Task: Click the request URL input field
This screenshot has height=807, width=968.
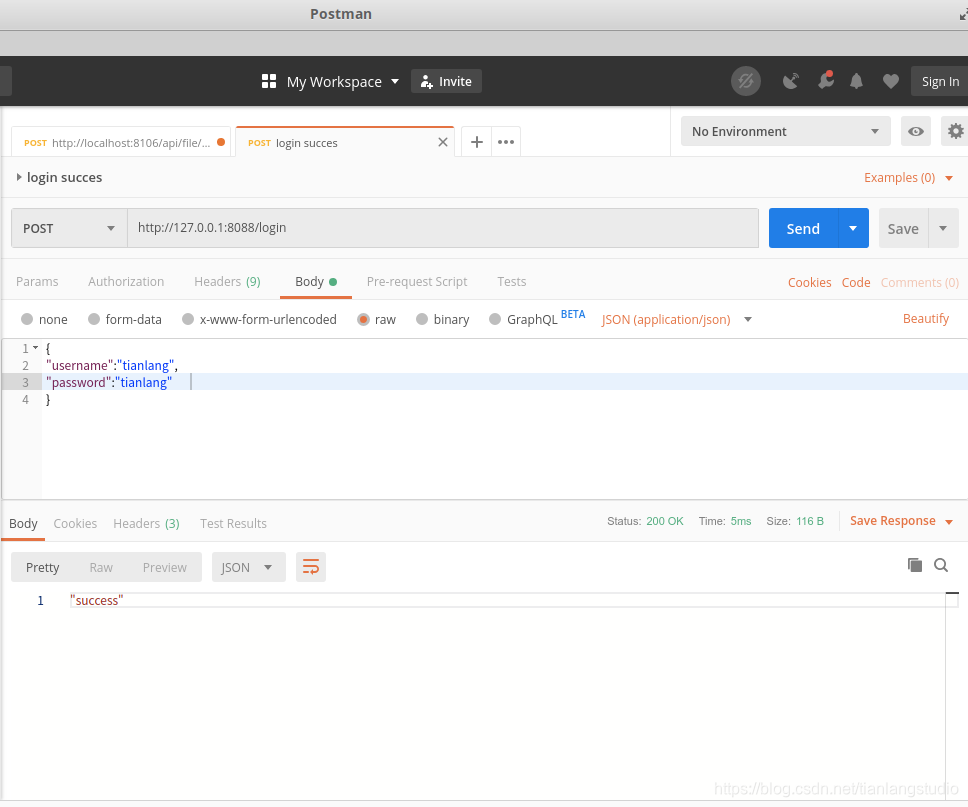Action: (443, 228)
